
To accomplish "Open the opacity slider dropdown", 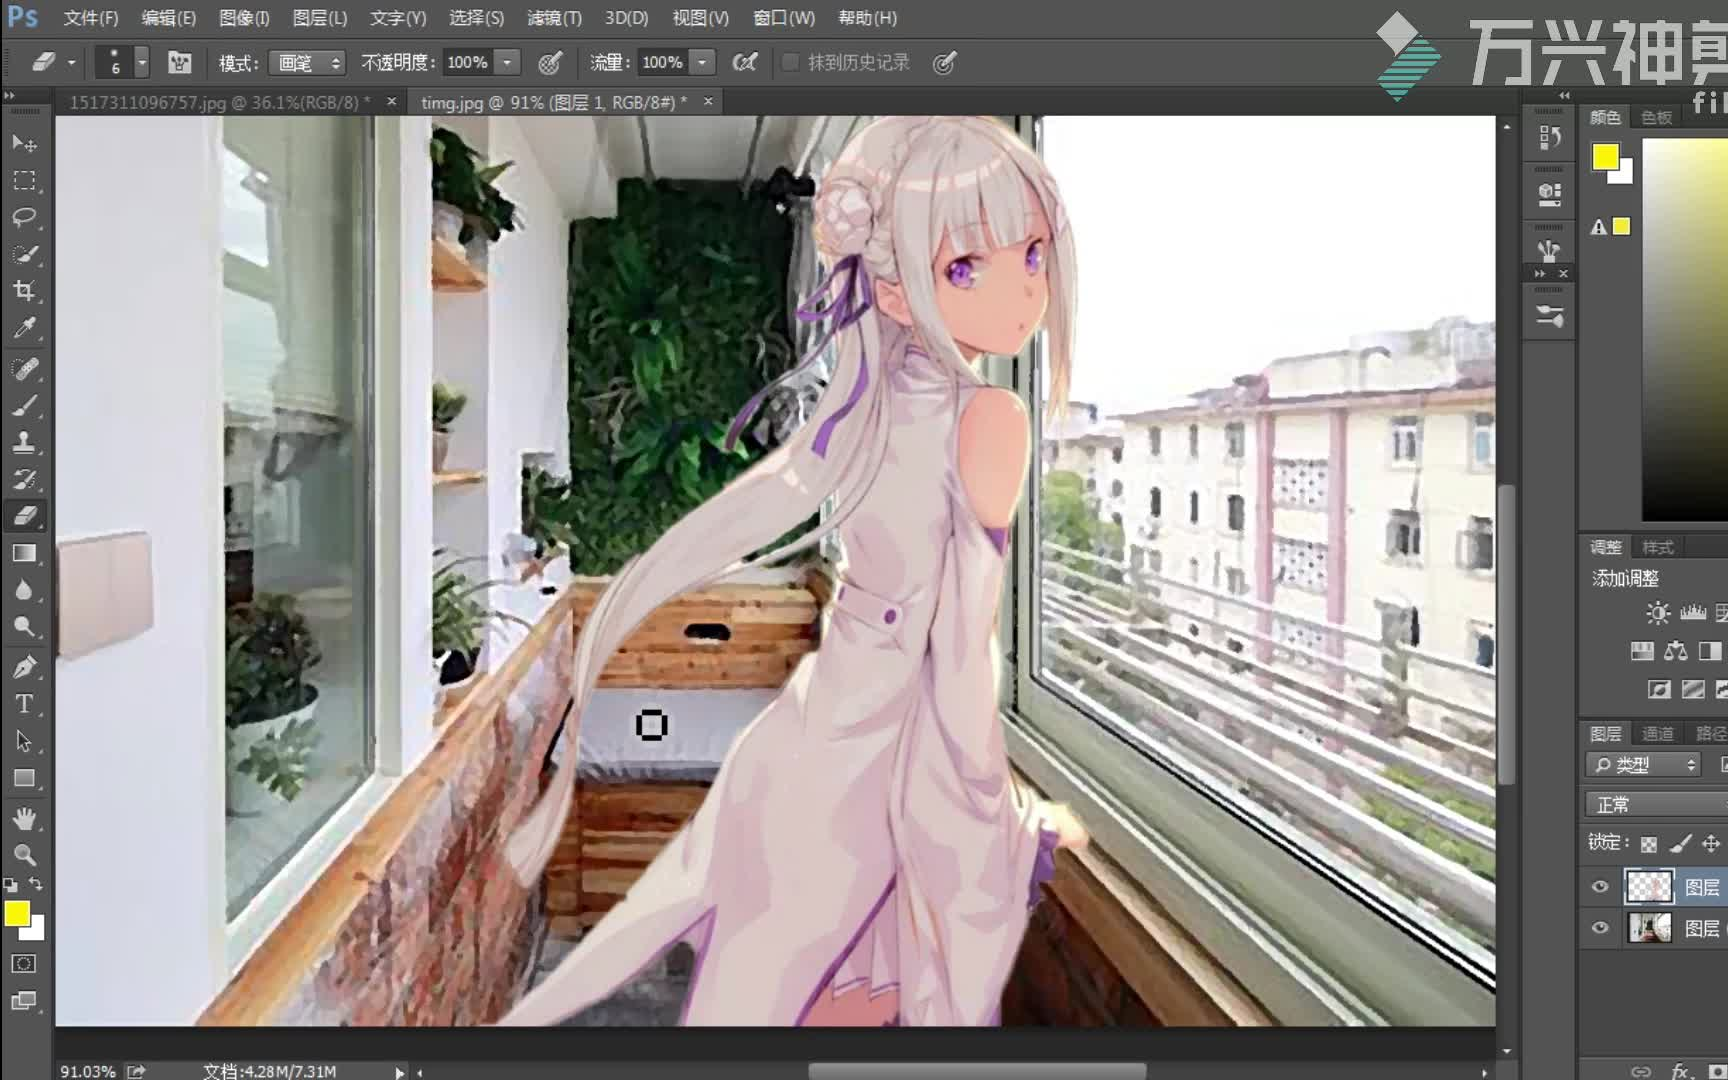I will (508, 63).
